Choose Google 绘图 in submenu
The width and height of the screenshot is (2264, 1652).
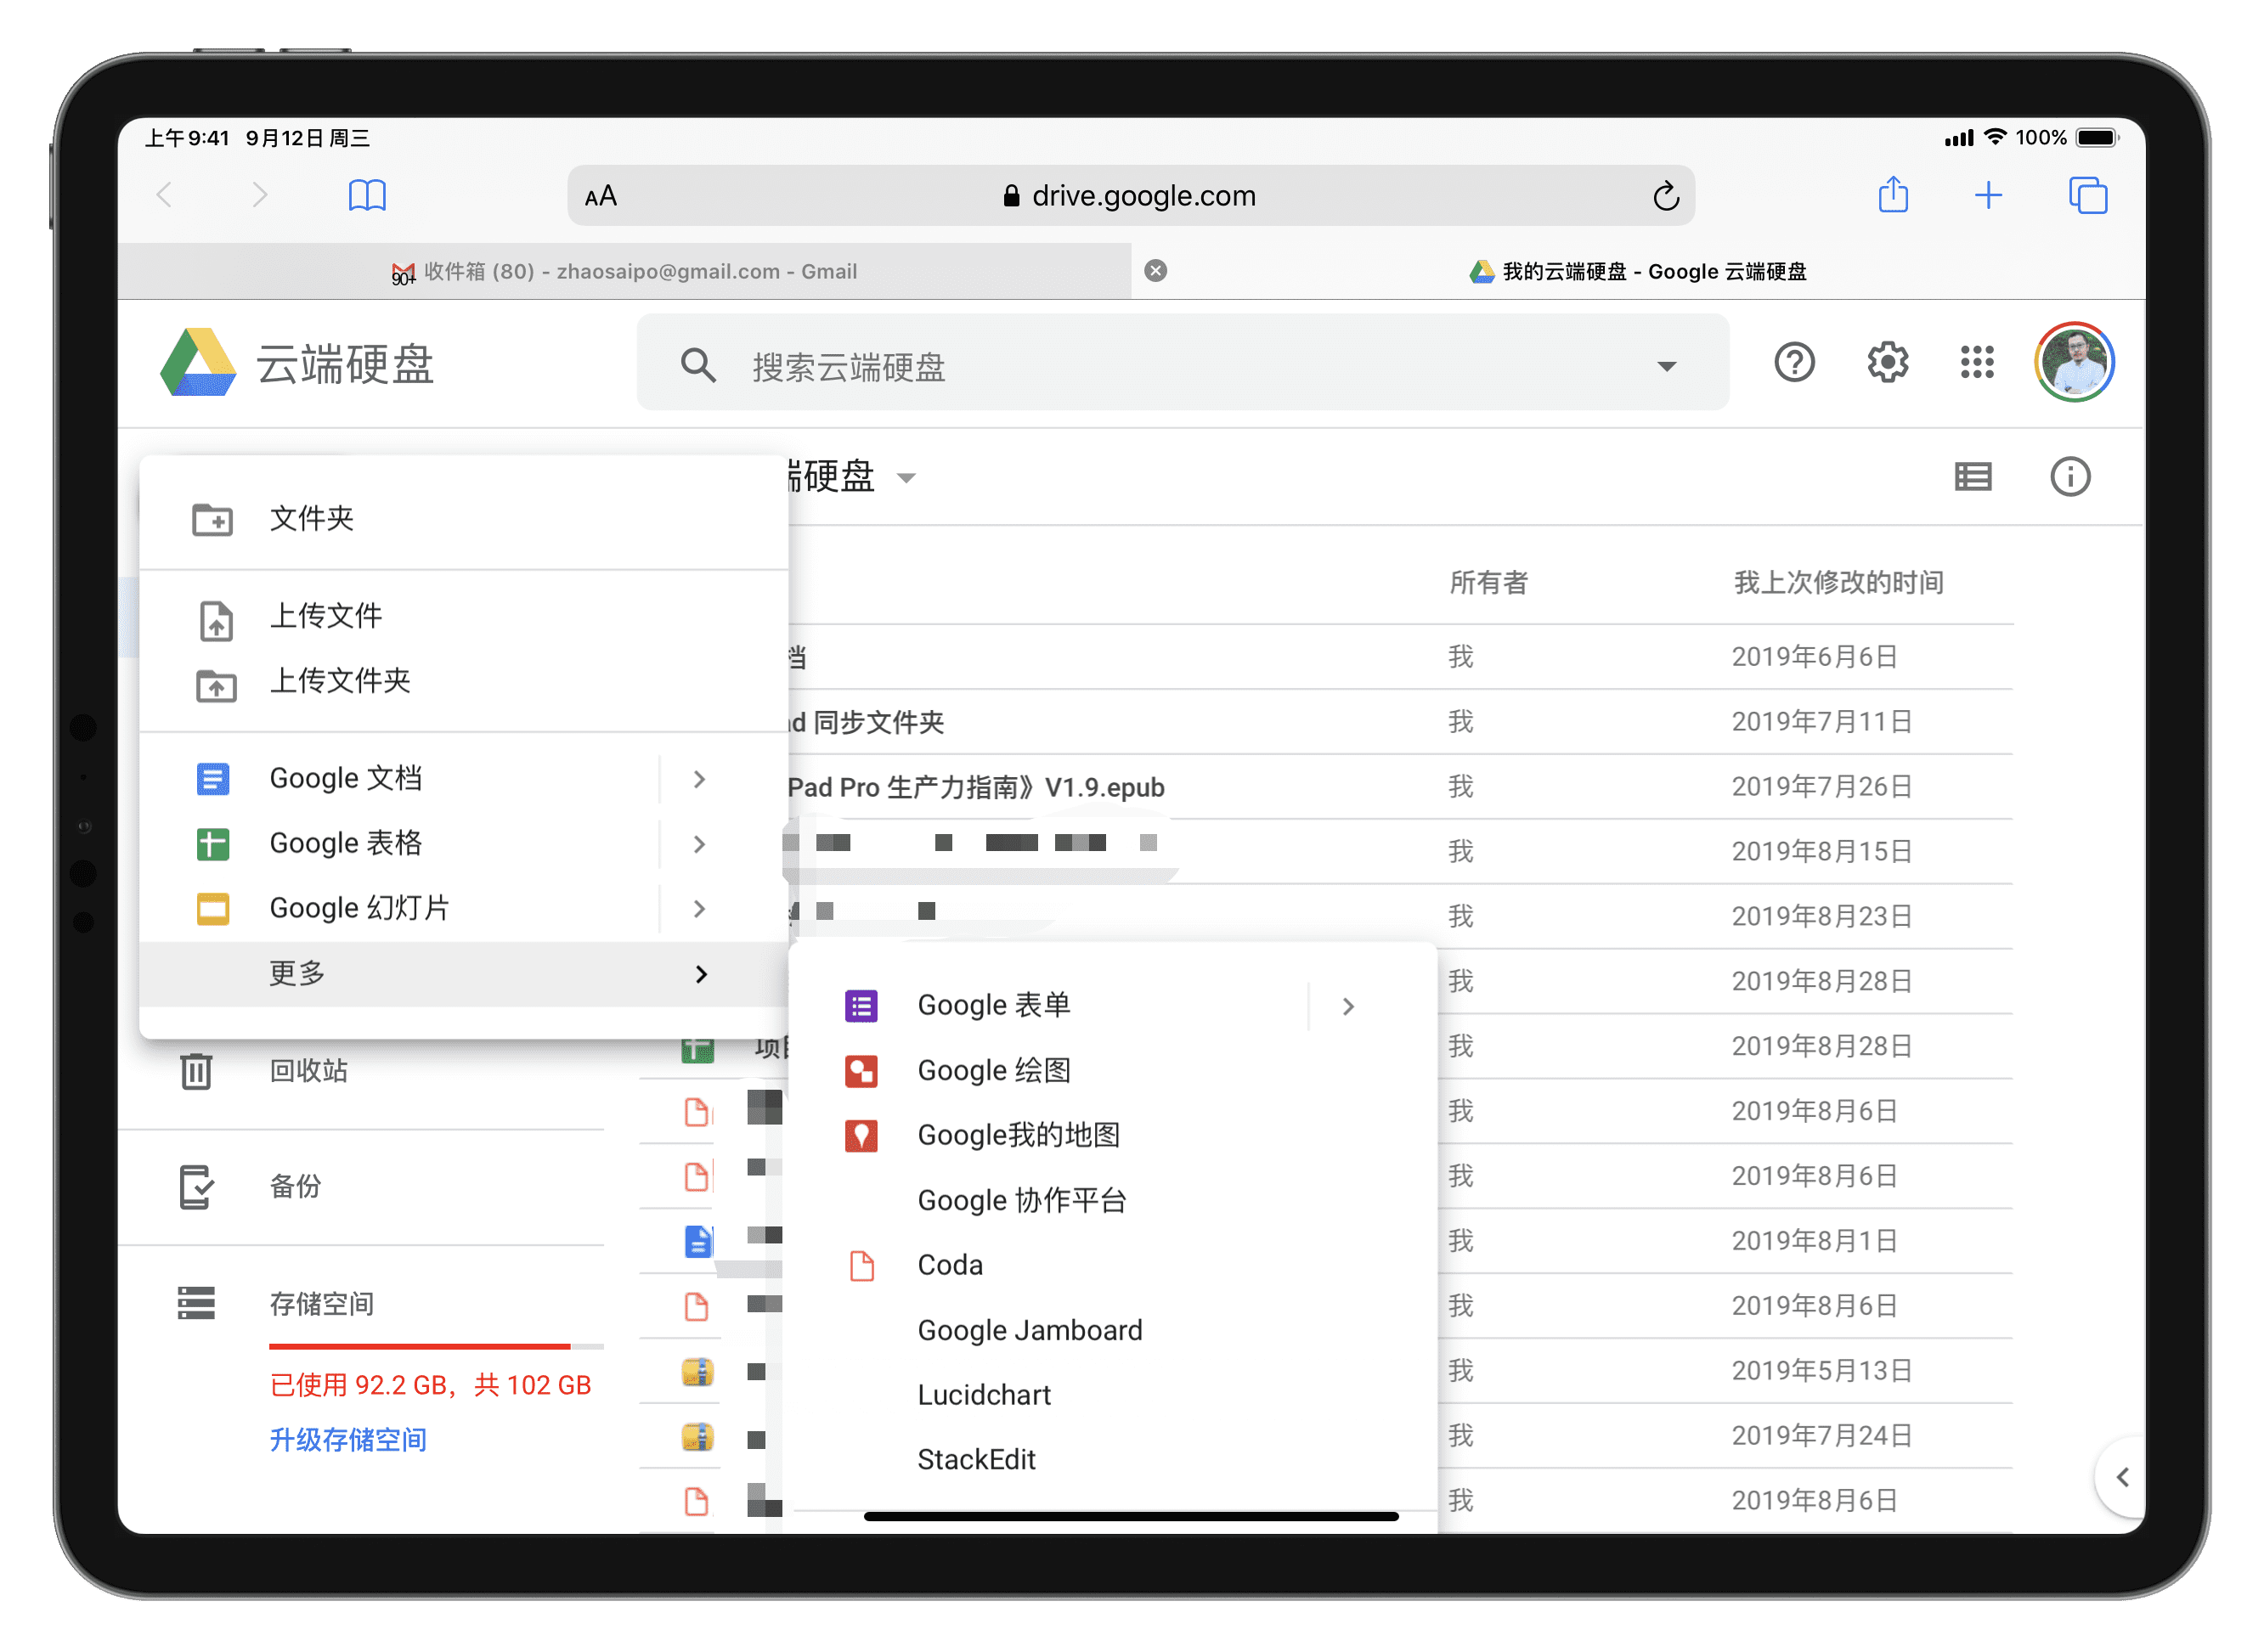click(x=994, y=1070)
